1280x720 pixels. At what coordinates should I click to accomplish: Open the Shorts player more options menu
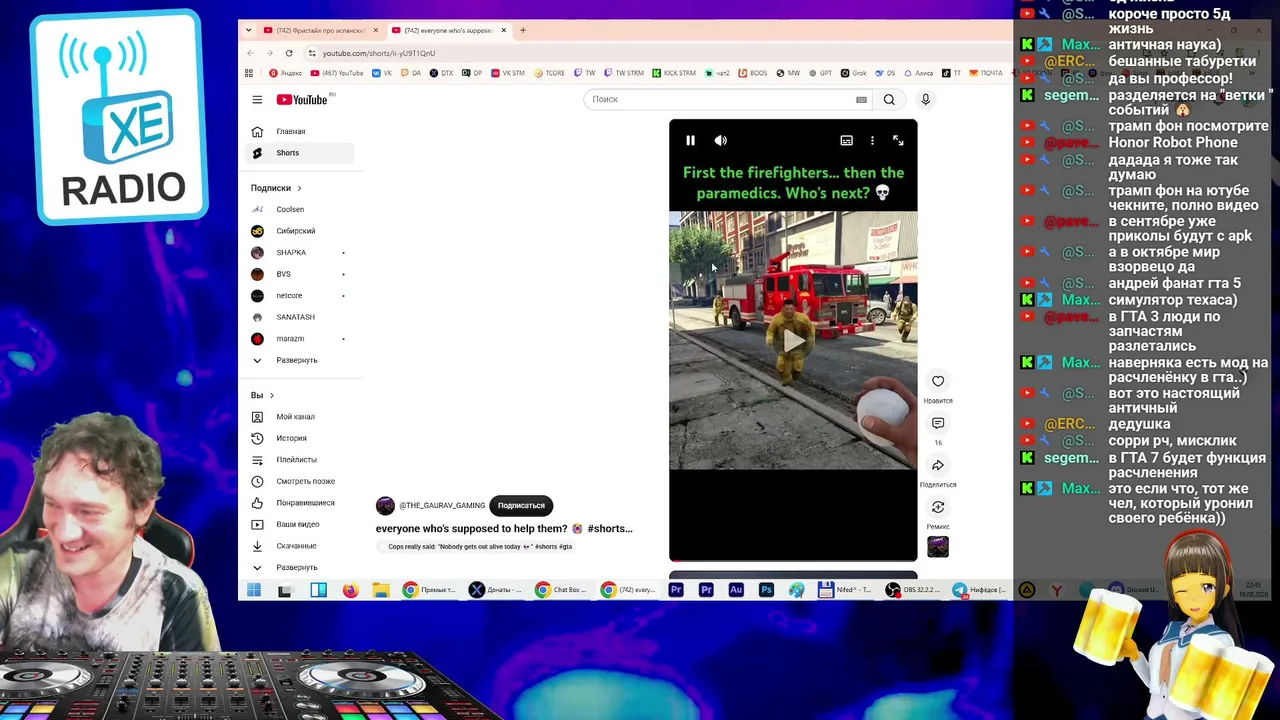point(872,141)
